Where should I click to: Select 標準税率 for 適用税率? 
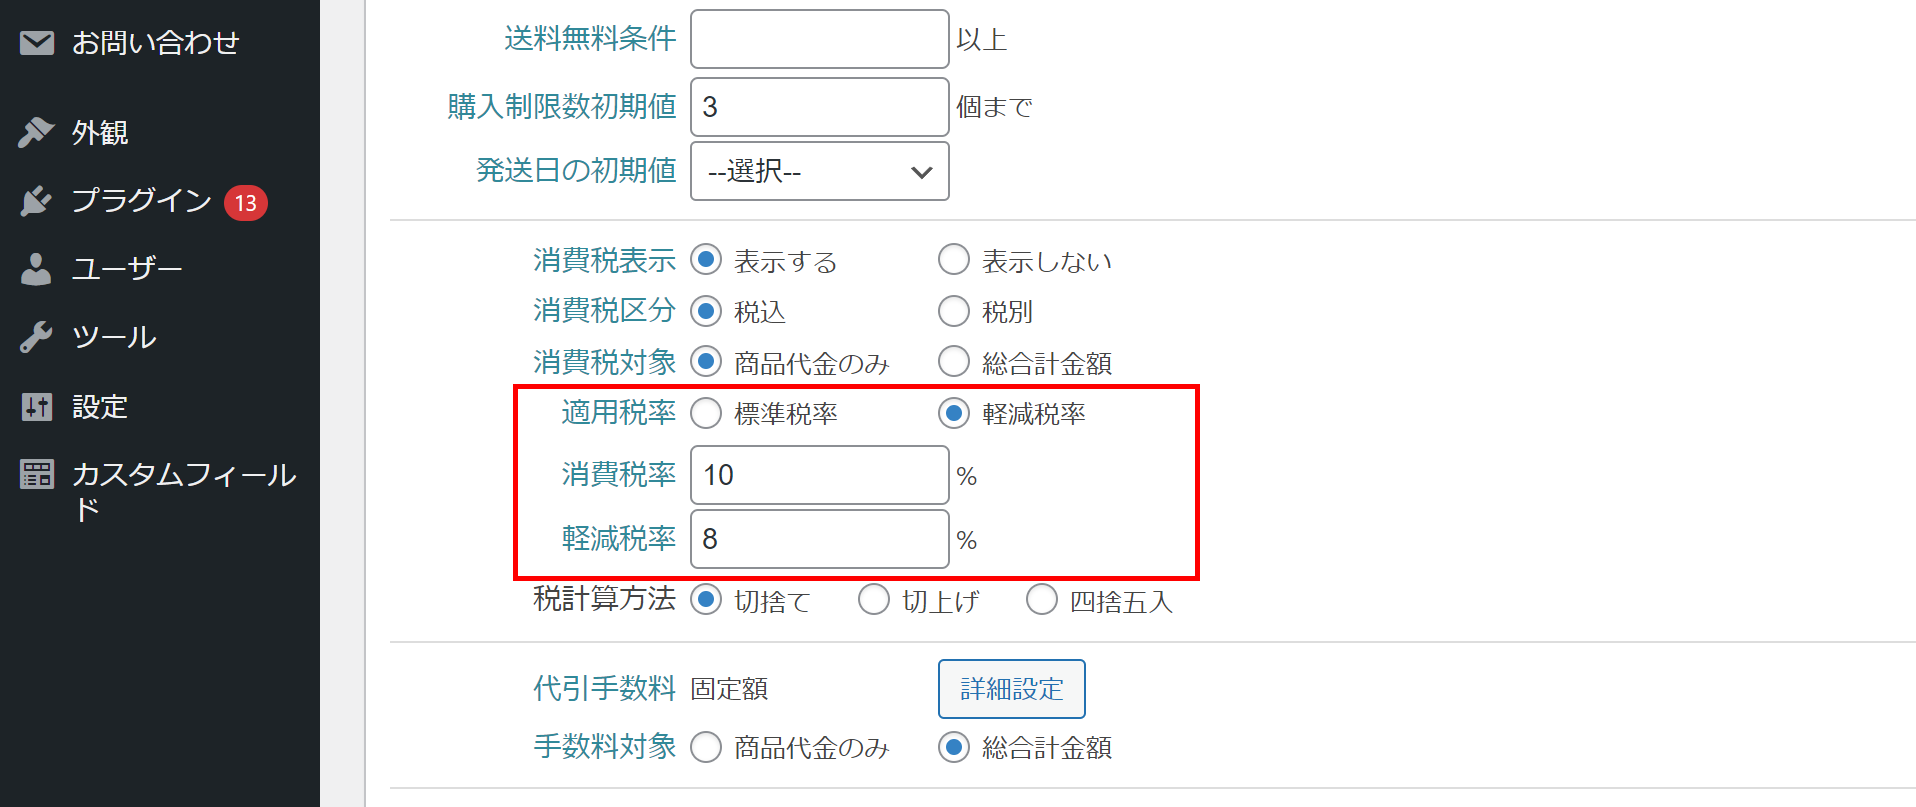(706, 413)
